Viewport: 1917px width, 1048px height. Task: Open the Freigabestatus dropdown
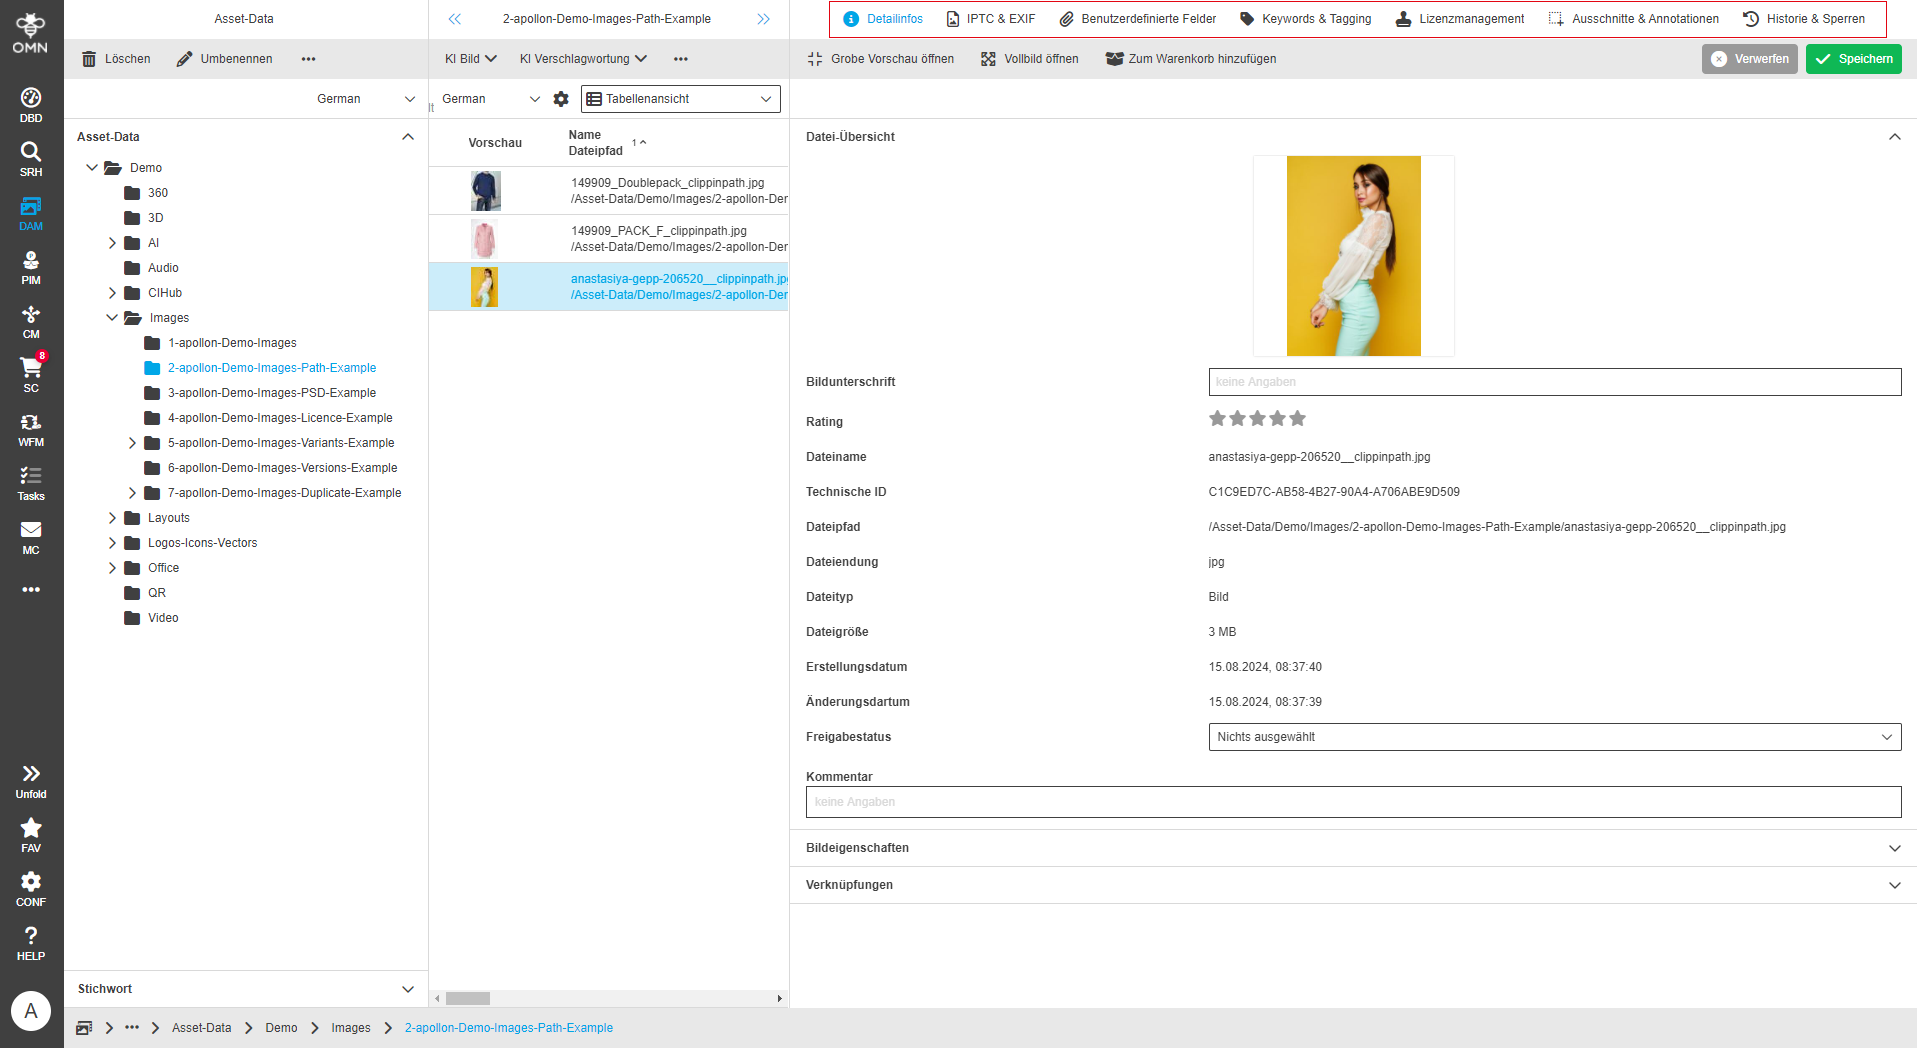point(1554,737)
